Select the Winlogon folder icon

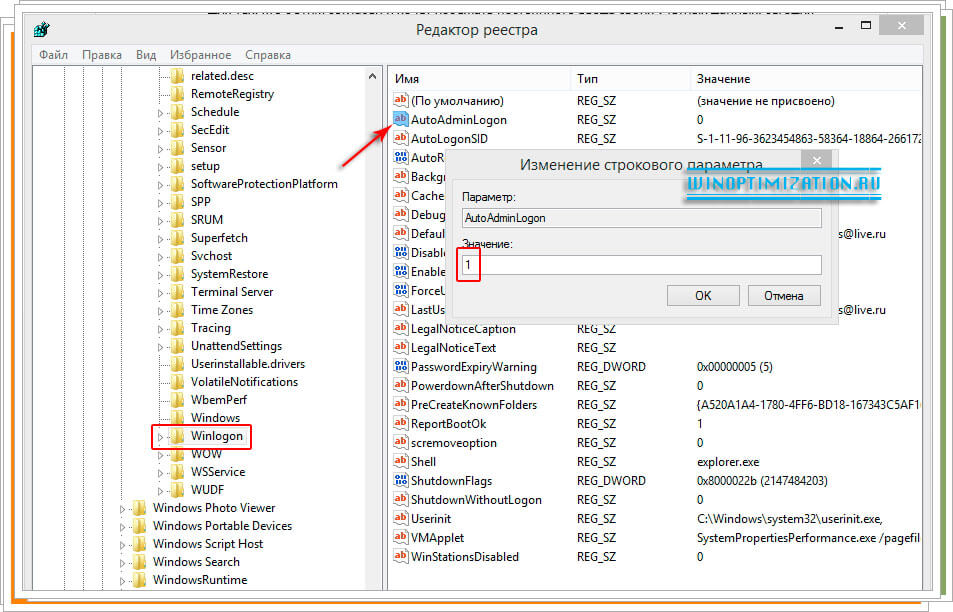click(x=177, y=436)
